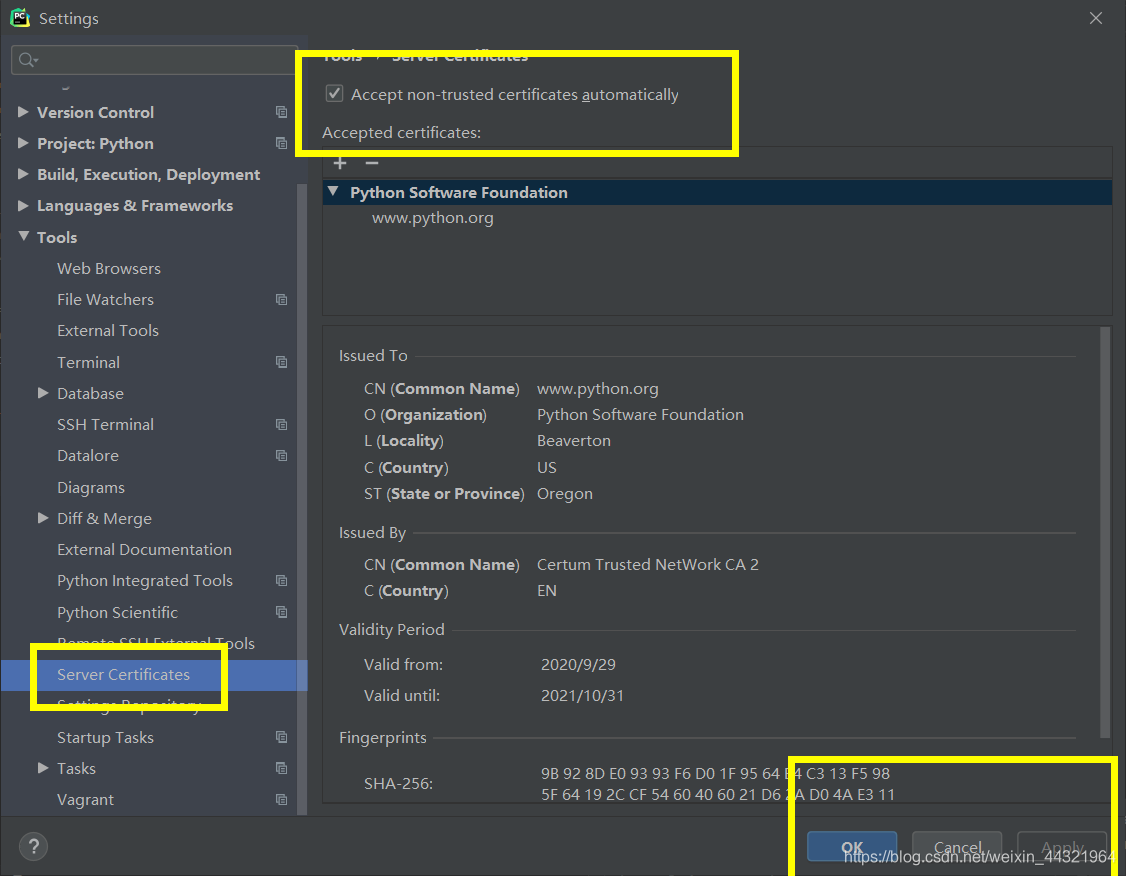Image resolution: width=1126 pixels, height=876 pixels.
Task: Click project-level icon beside Datalore
Action: pos(282,455)
